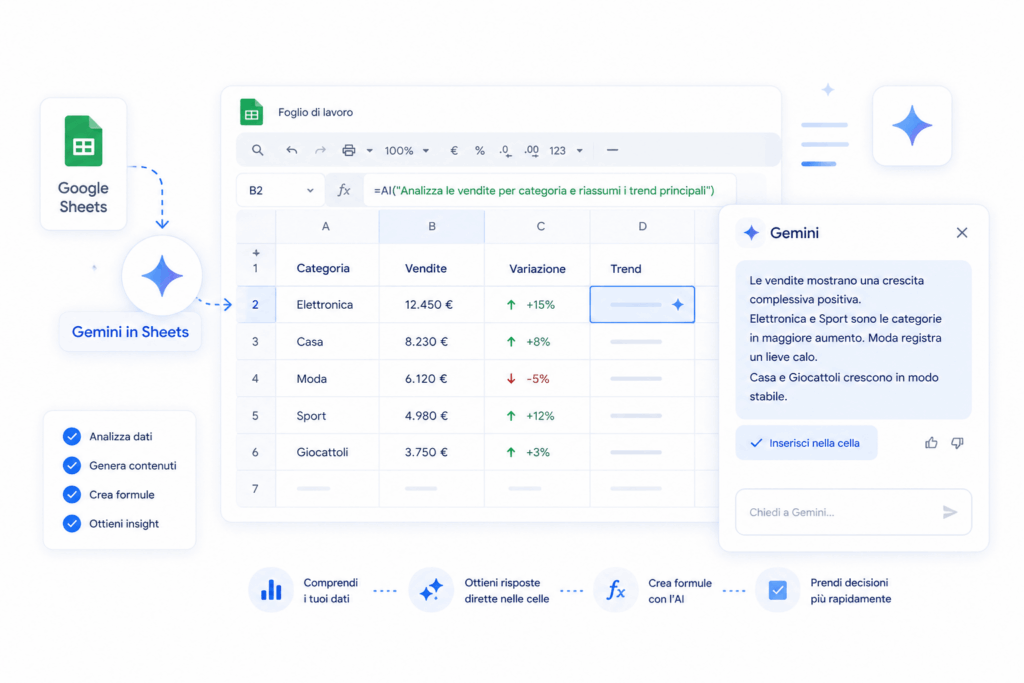The height and width of the screenshot is (683, 1024).
Task: Click the Chiedi a Gemini input field
Action: [854, 512]
